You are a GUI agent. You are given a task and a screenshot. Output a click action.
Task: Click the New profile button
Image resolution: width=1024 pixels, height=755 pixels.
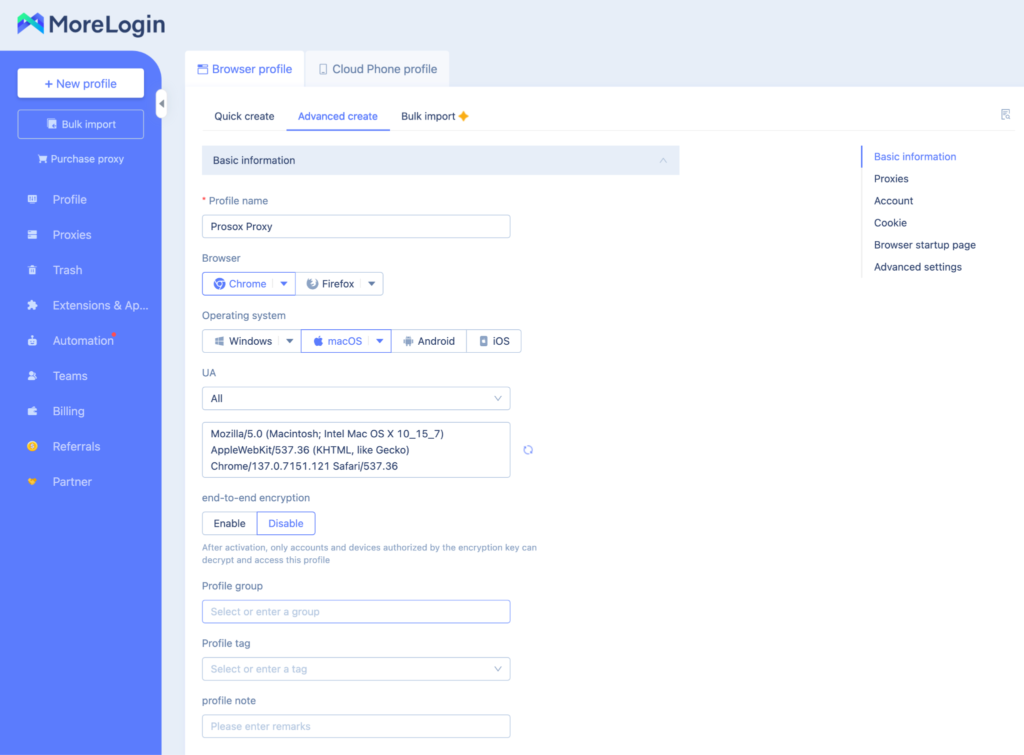[x=80, y=83]
